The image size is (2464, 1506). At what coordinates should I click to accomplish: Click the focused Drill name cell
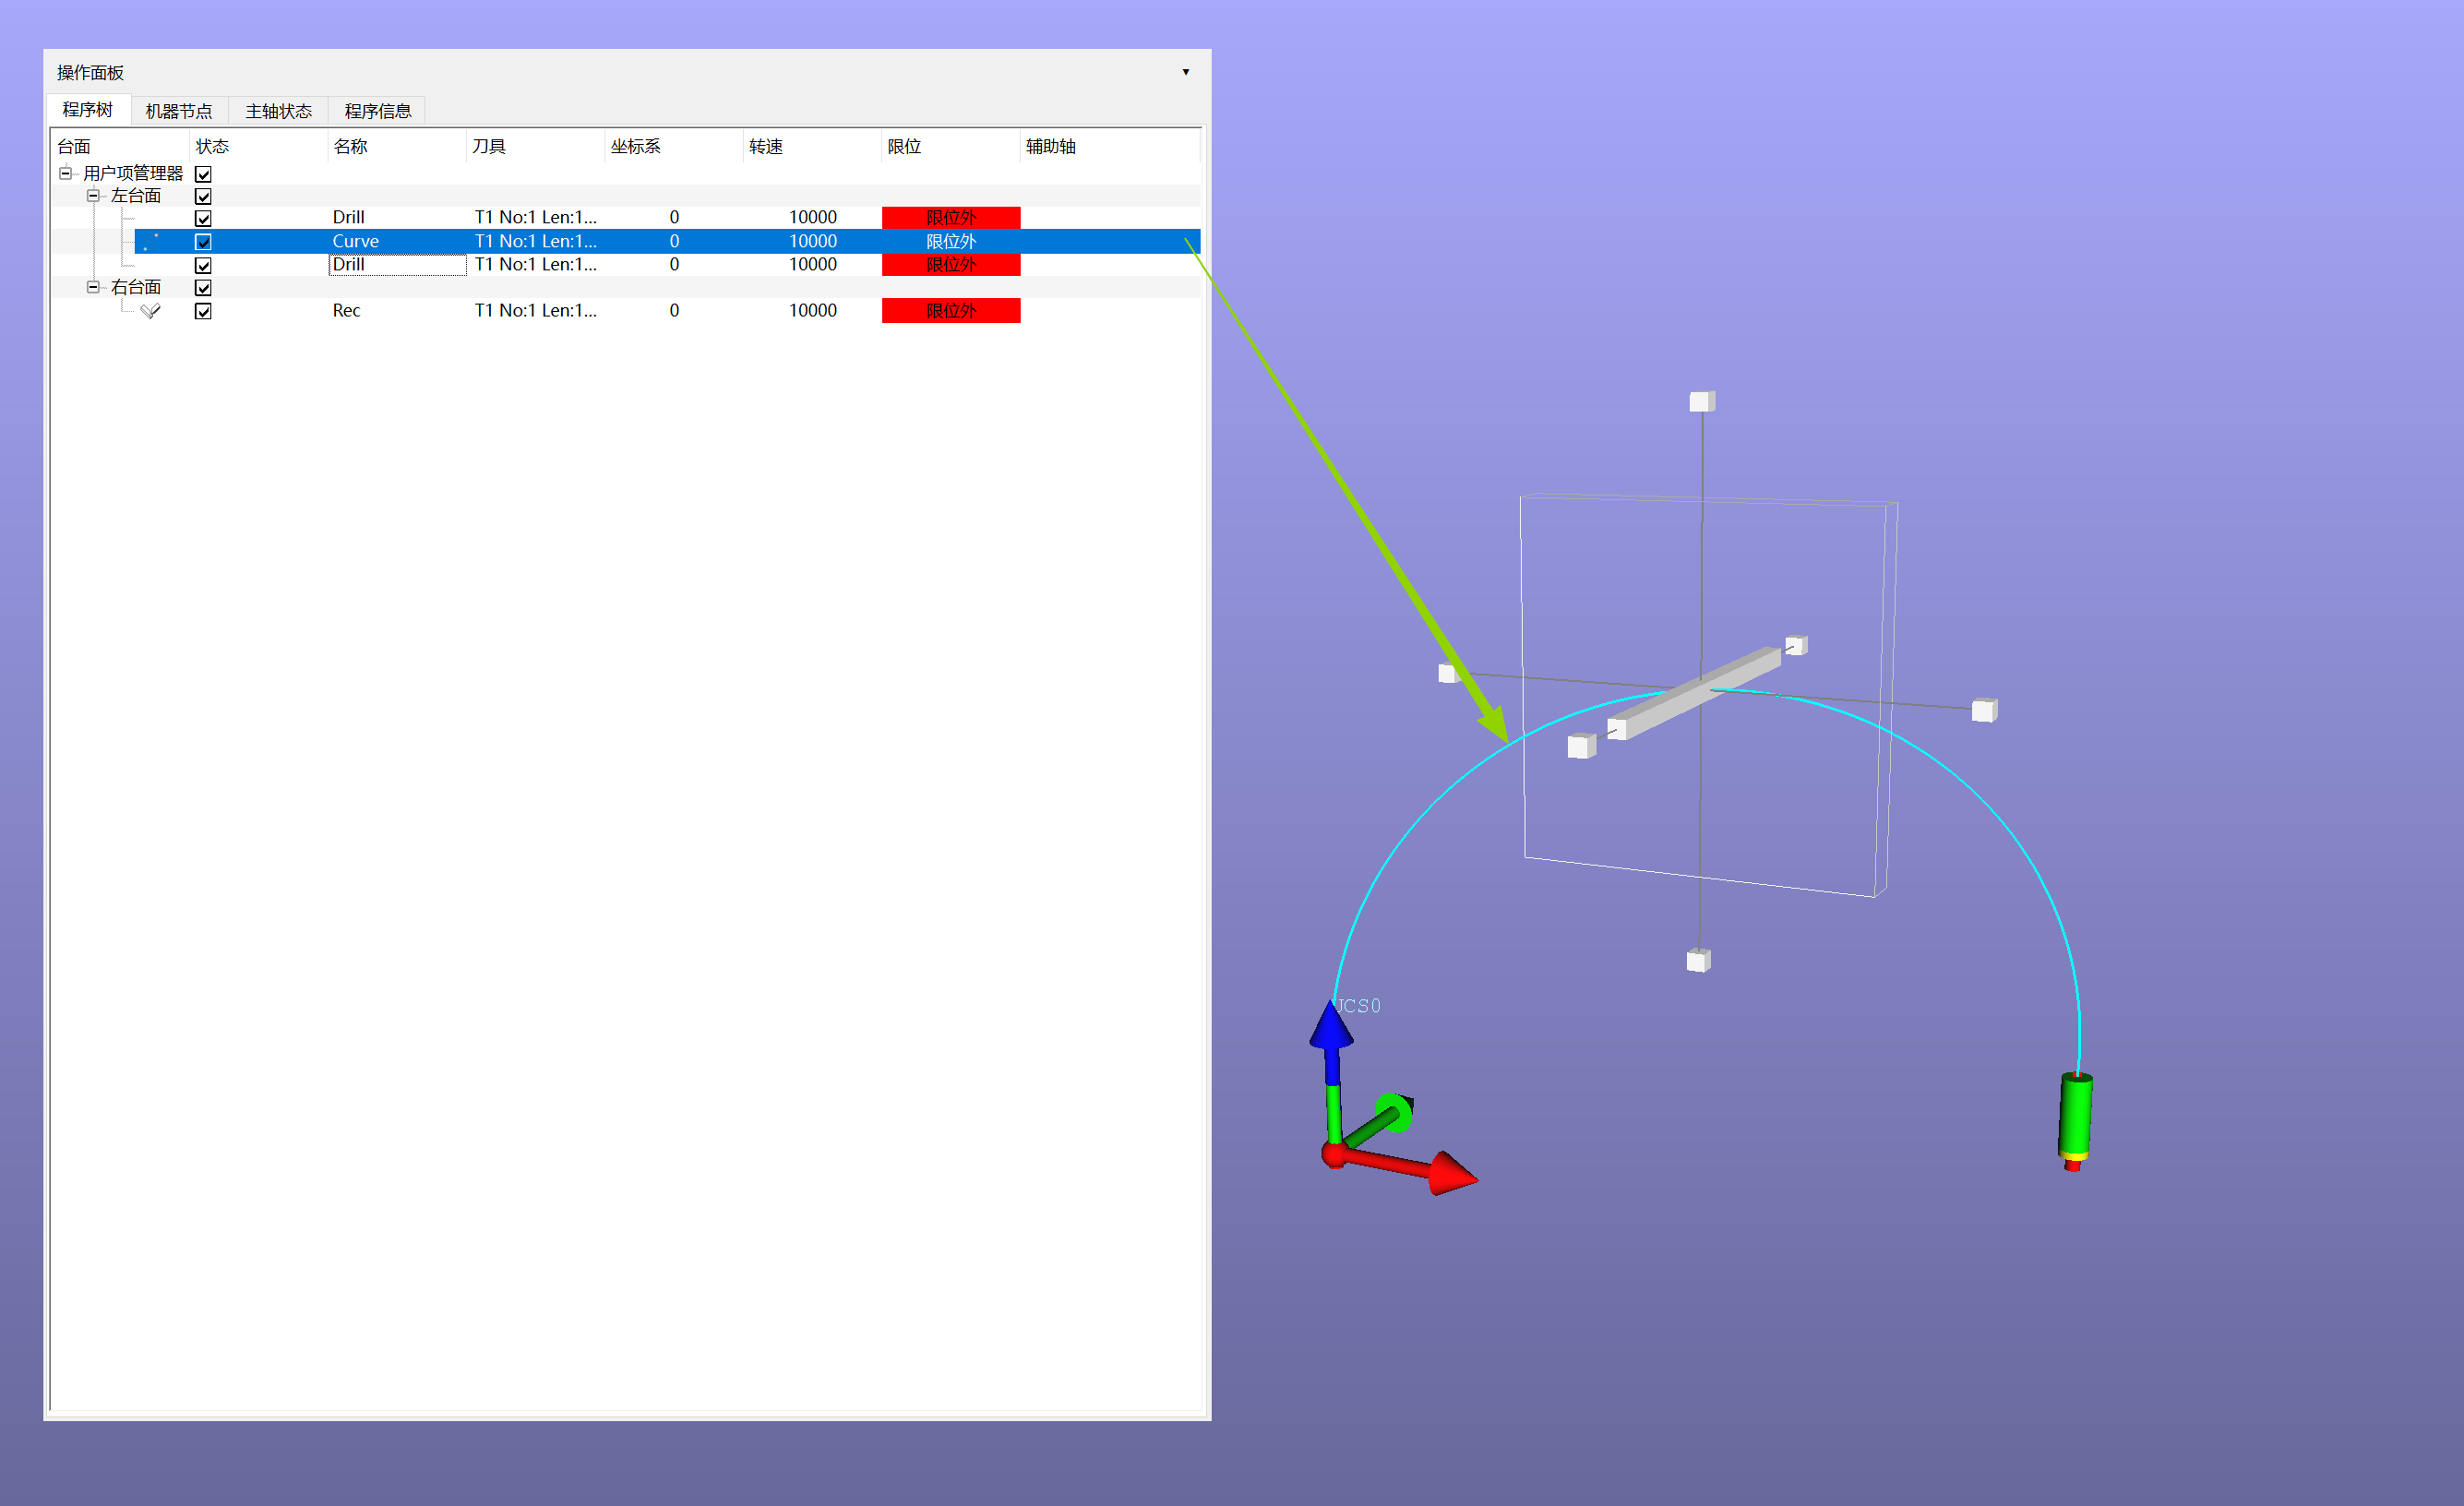click(397, 265)
